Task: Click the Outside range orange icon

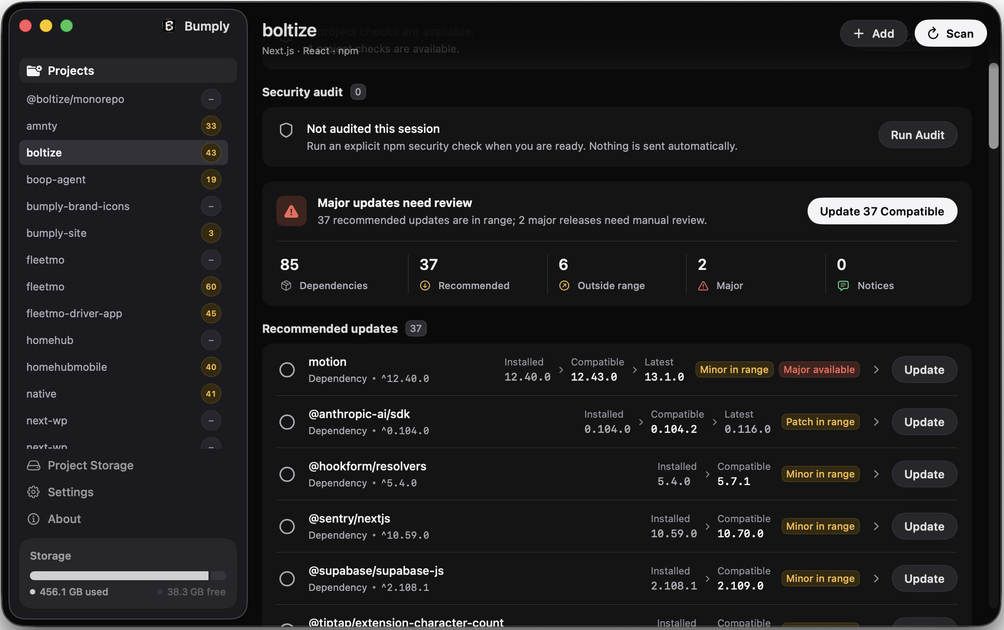Action: tap(564, 286)
